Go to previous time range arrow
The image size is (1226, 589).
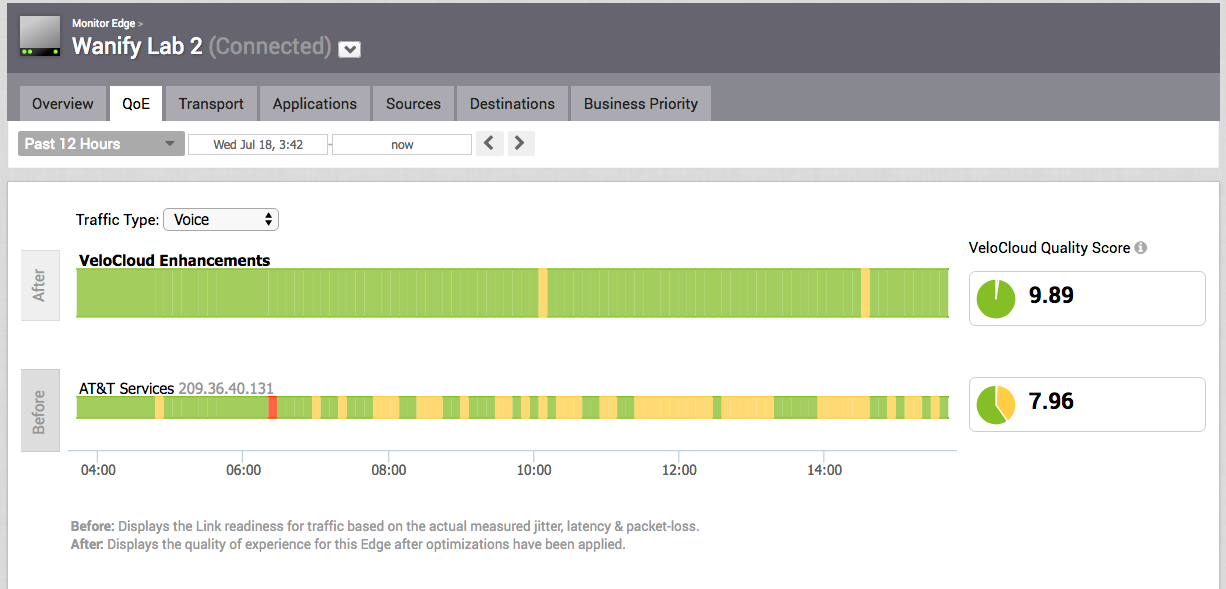(x=489, y=144)
